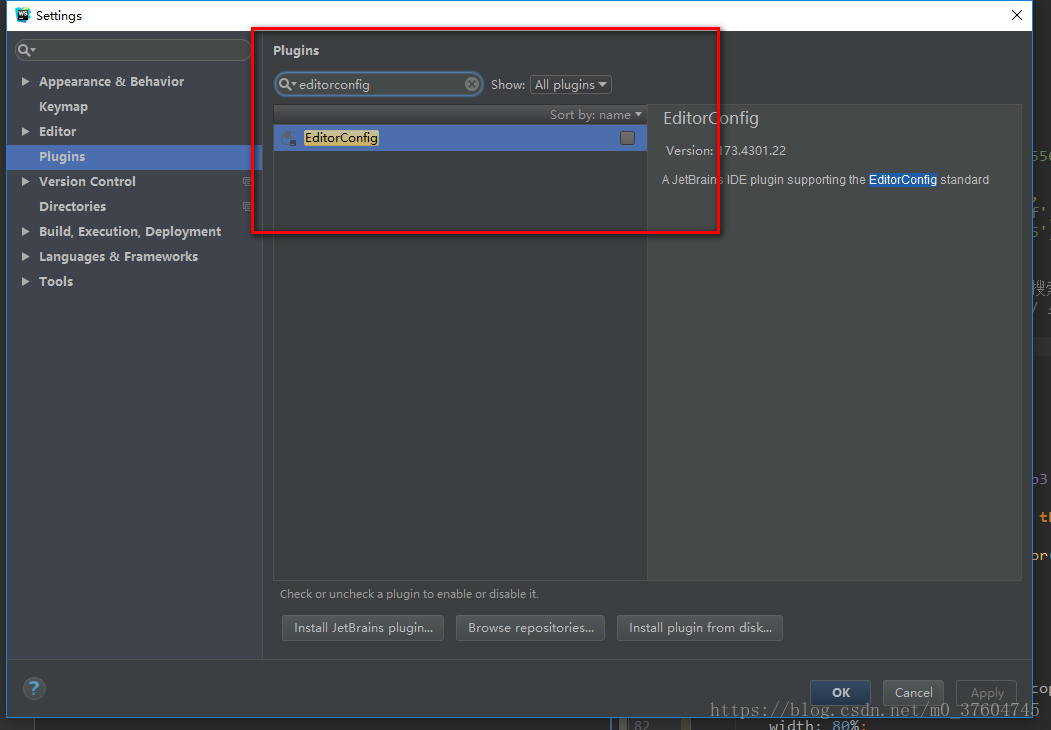
Task: Open the Sort by name dropdown
Action: coord(595,115)
